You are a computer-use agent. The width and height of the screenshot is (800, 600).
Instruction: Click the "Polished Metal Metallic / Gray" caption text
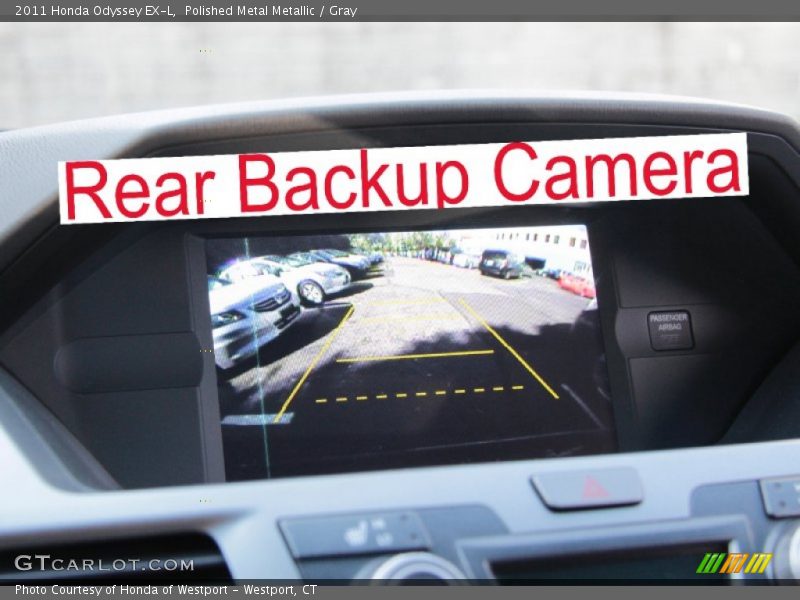[x=271, y=11]
